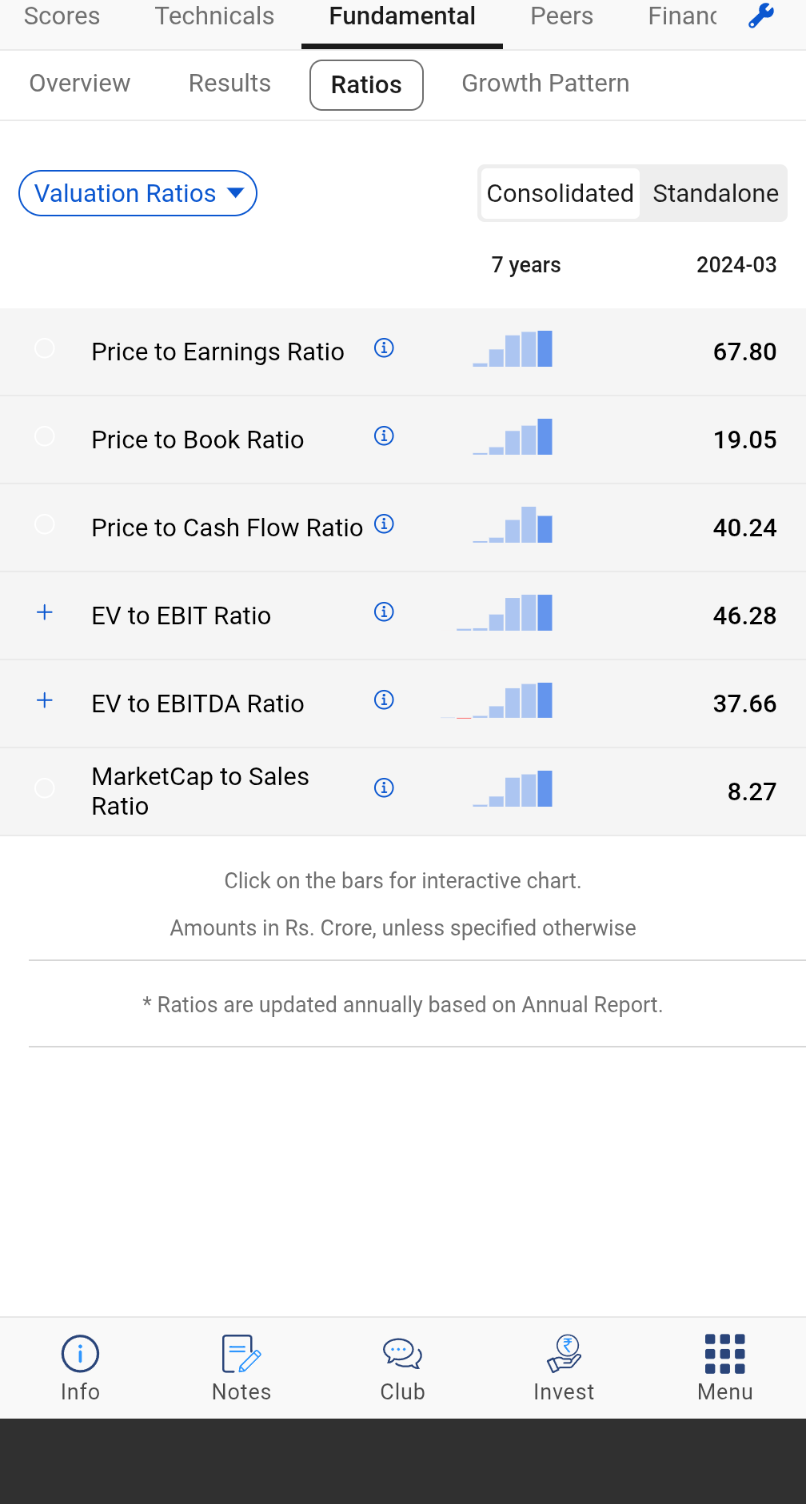Select the Price to Cash Flow radio button
This screenshot has height=1504, width=806.
pyautogui.click(x=45, y=525)
